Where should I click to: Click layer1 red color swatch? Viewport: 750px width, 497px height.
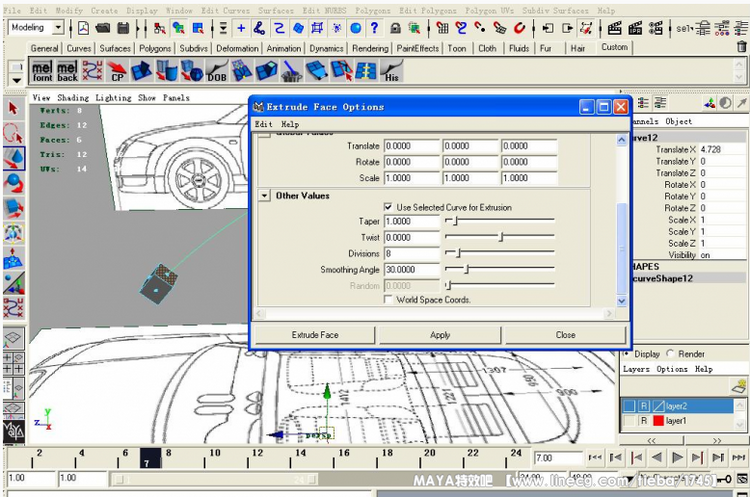point(659,421)
